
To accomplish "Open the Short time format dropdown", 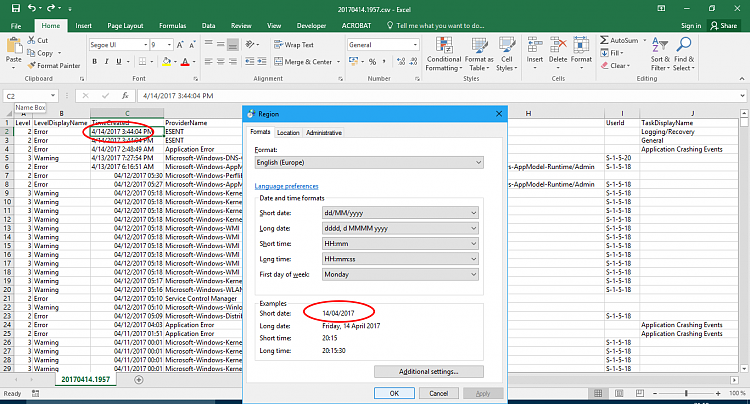I will click(x=400, y=243).
